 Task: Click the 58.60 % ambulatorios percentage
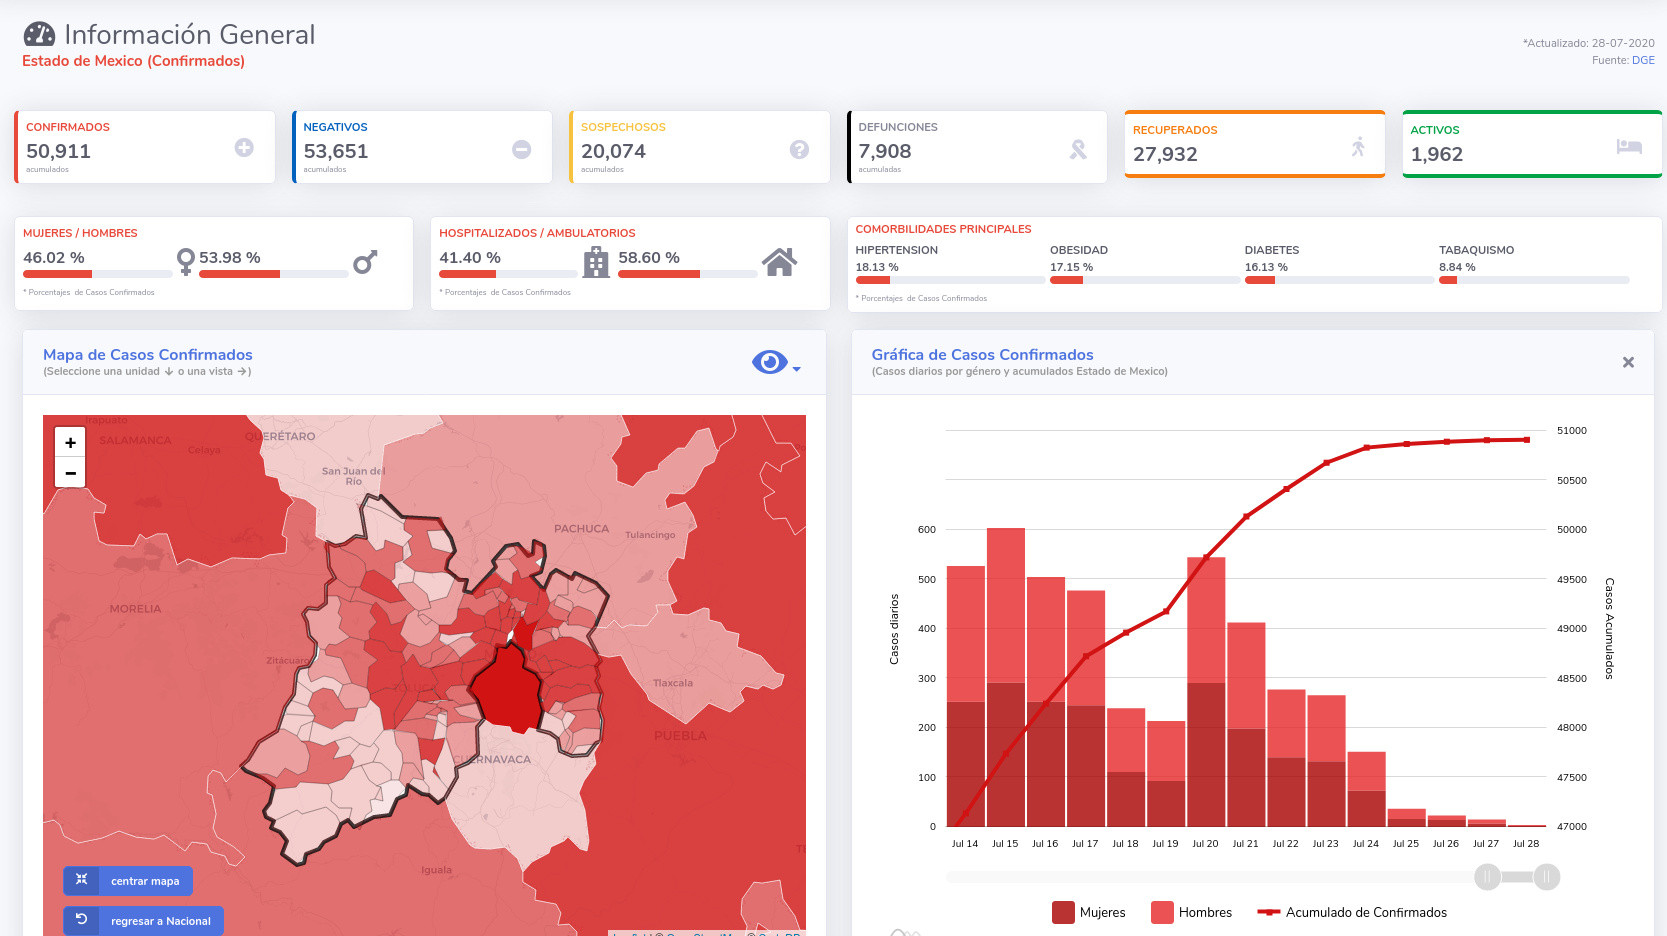point(649,258)
